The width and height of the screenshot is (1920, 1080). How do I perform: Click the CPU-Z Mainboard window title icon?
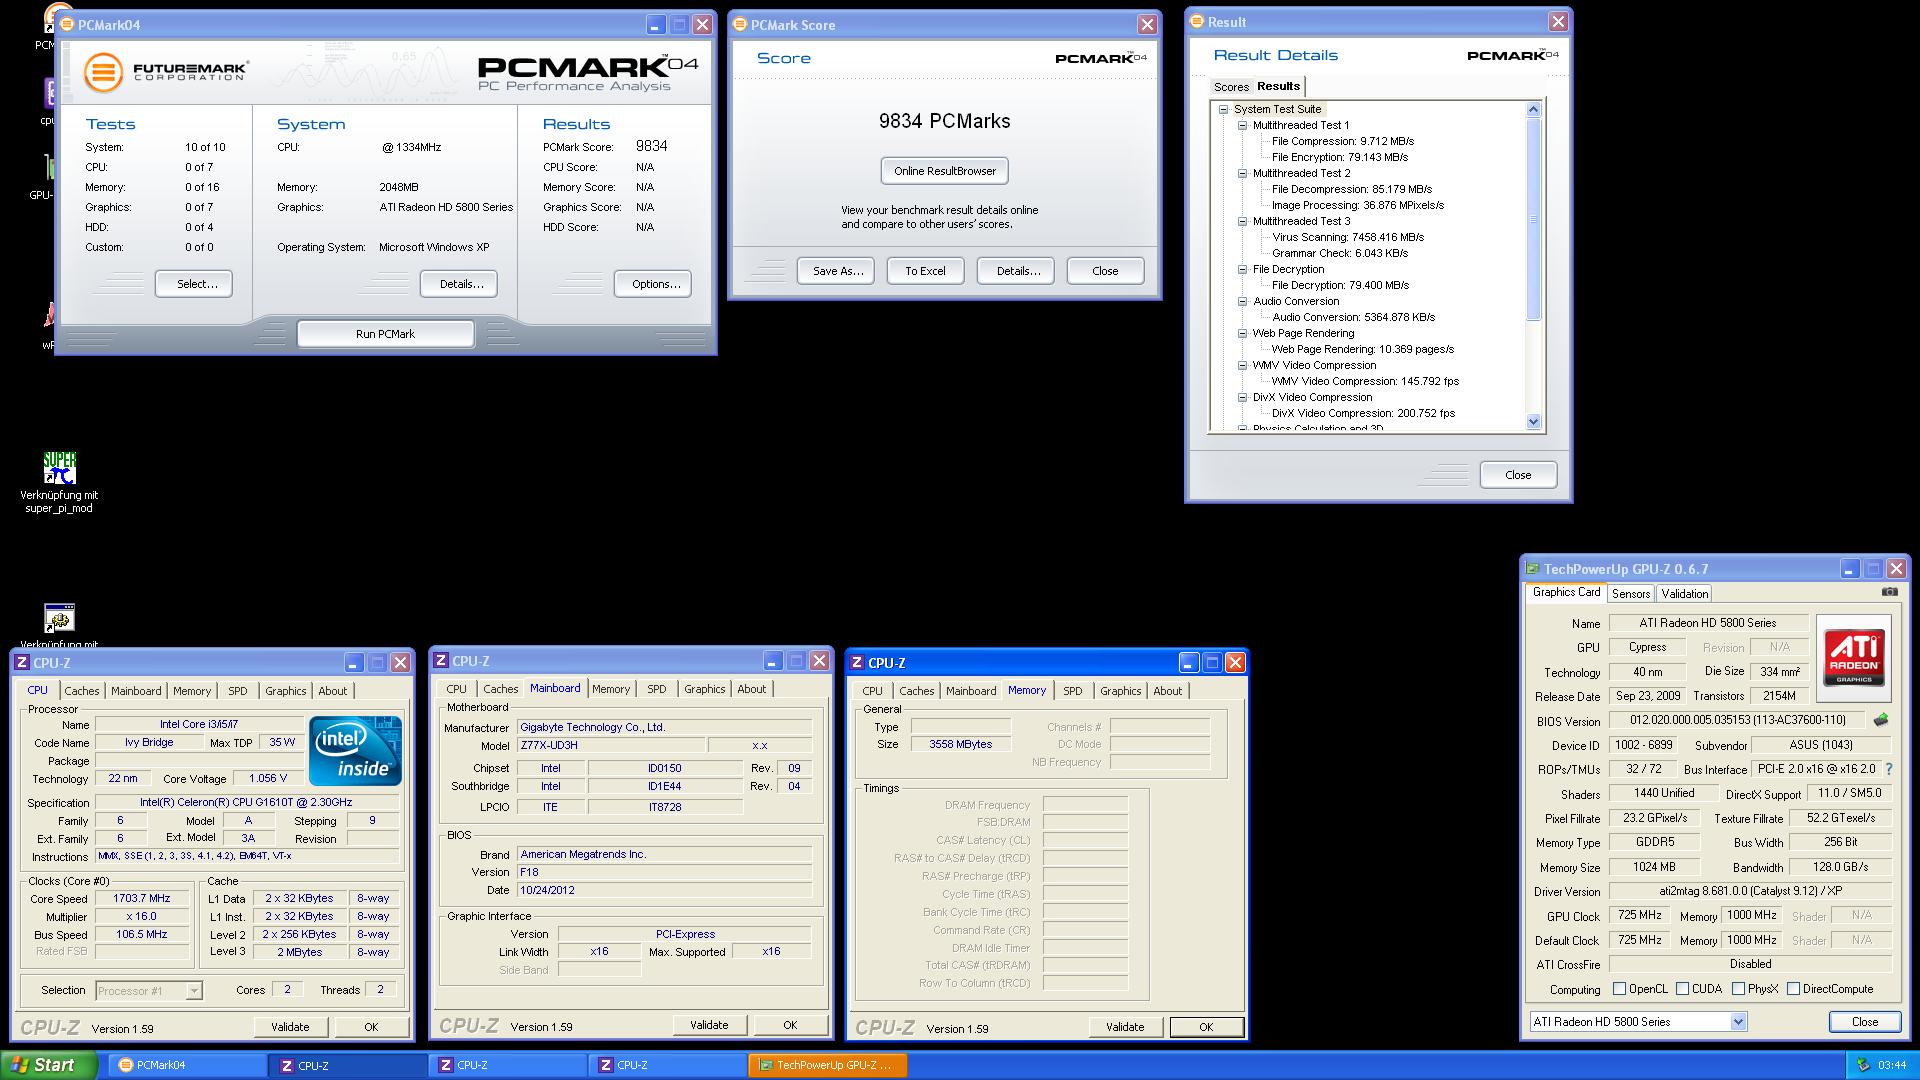point(441,661)
